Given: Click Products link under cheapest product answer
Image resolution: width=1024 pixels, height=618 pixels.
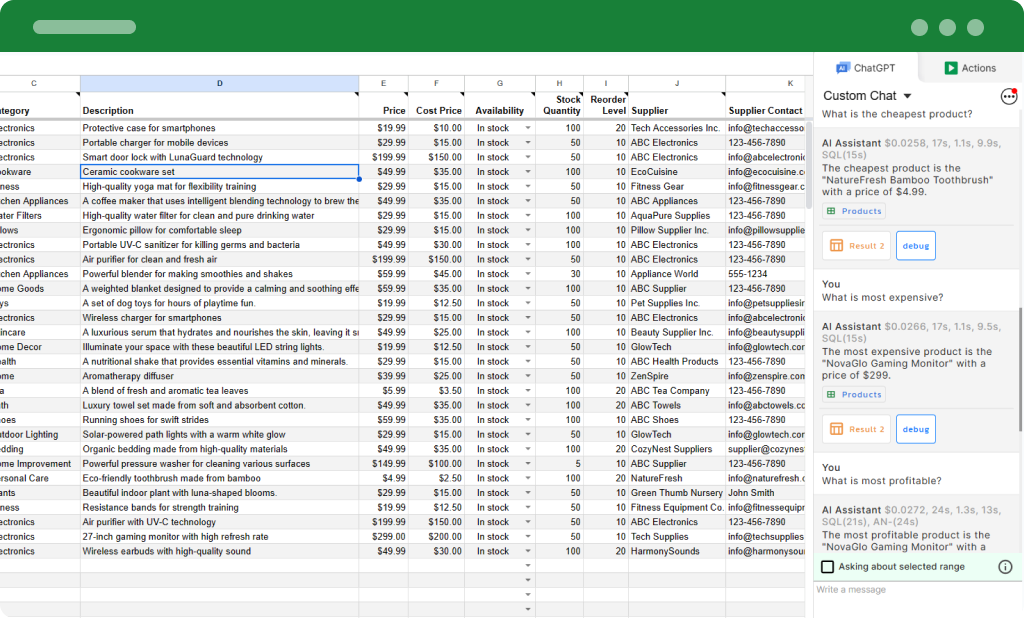Looking at the screenshot, I should 854,211.
